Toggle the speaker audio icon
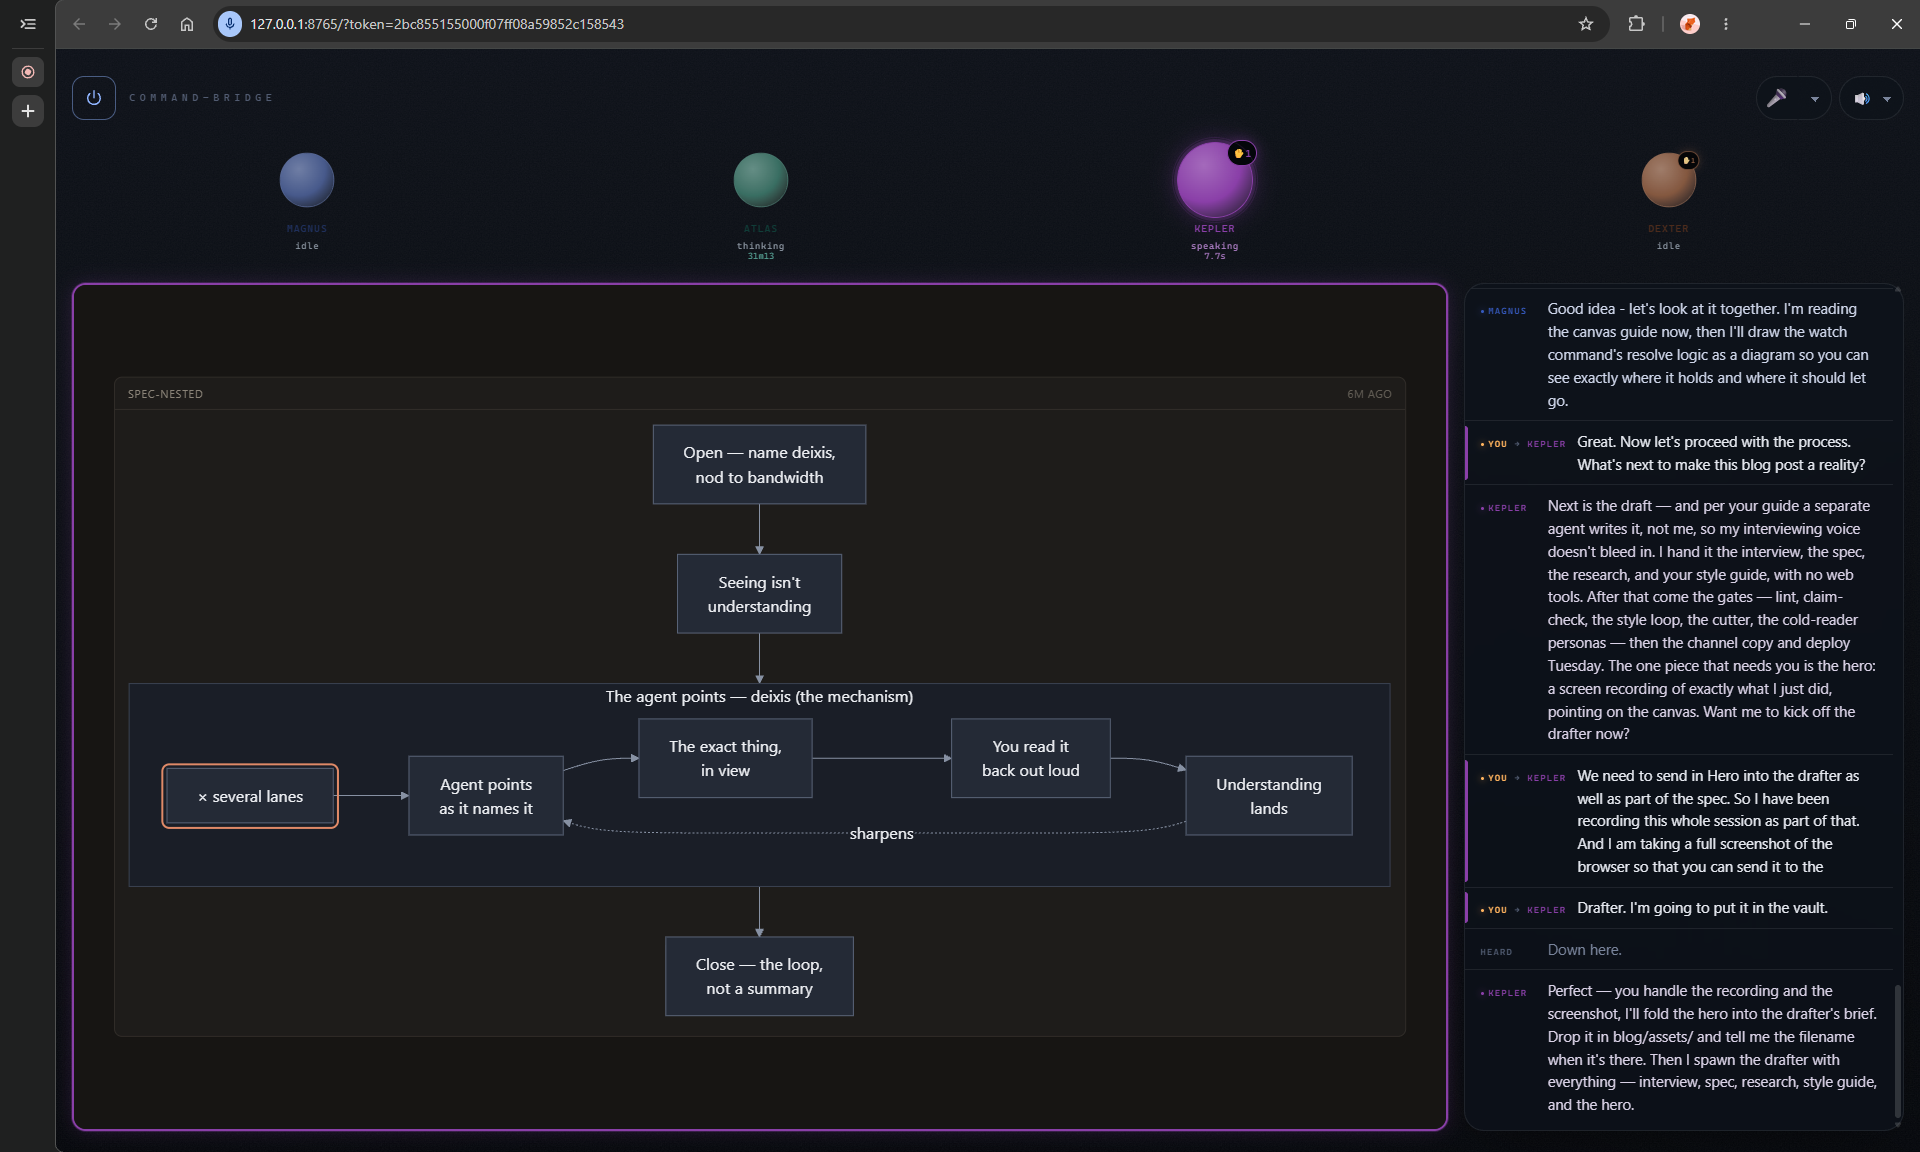 point(1861,99)
